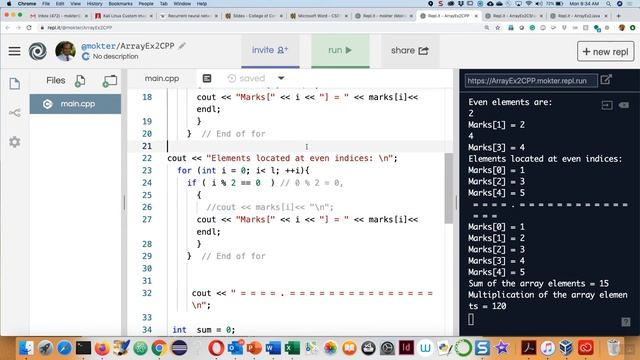
Task: Open Files sidebar icon
Action: (15, 84)
